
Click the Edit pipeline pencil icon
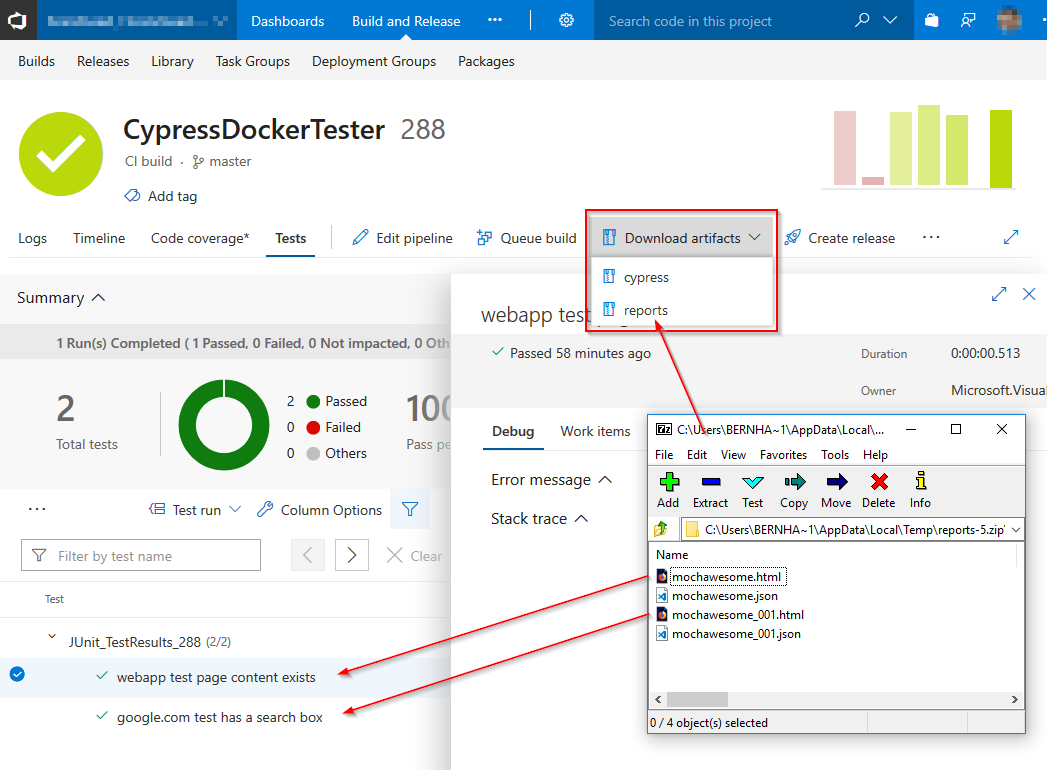360,237
